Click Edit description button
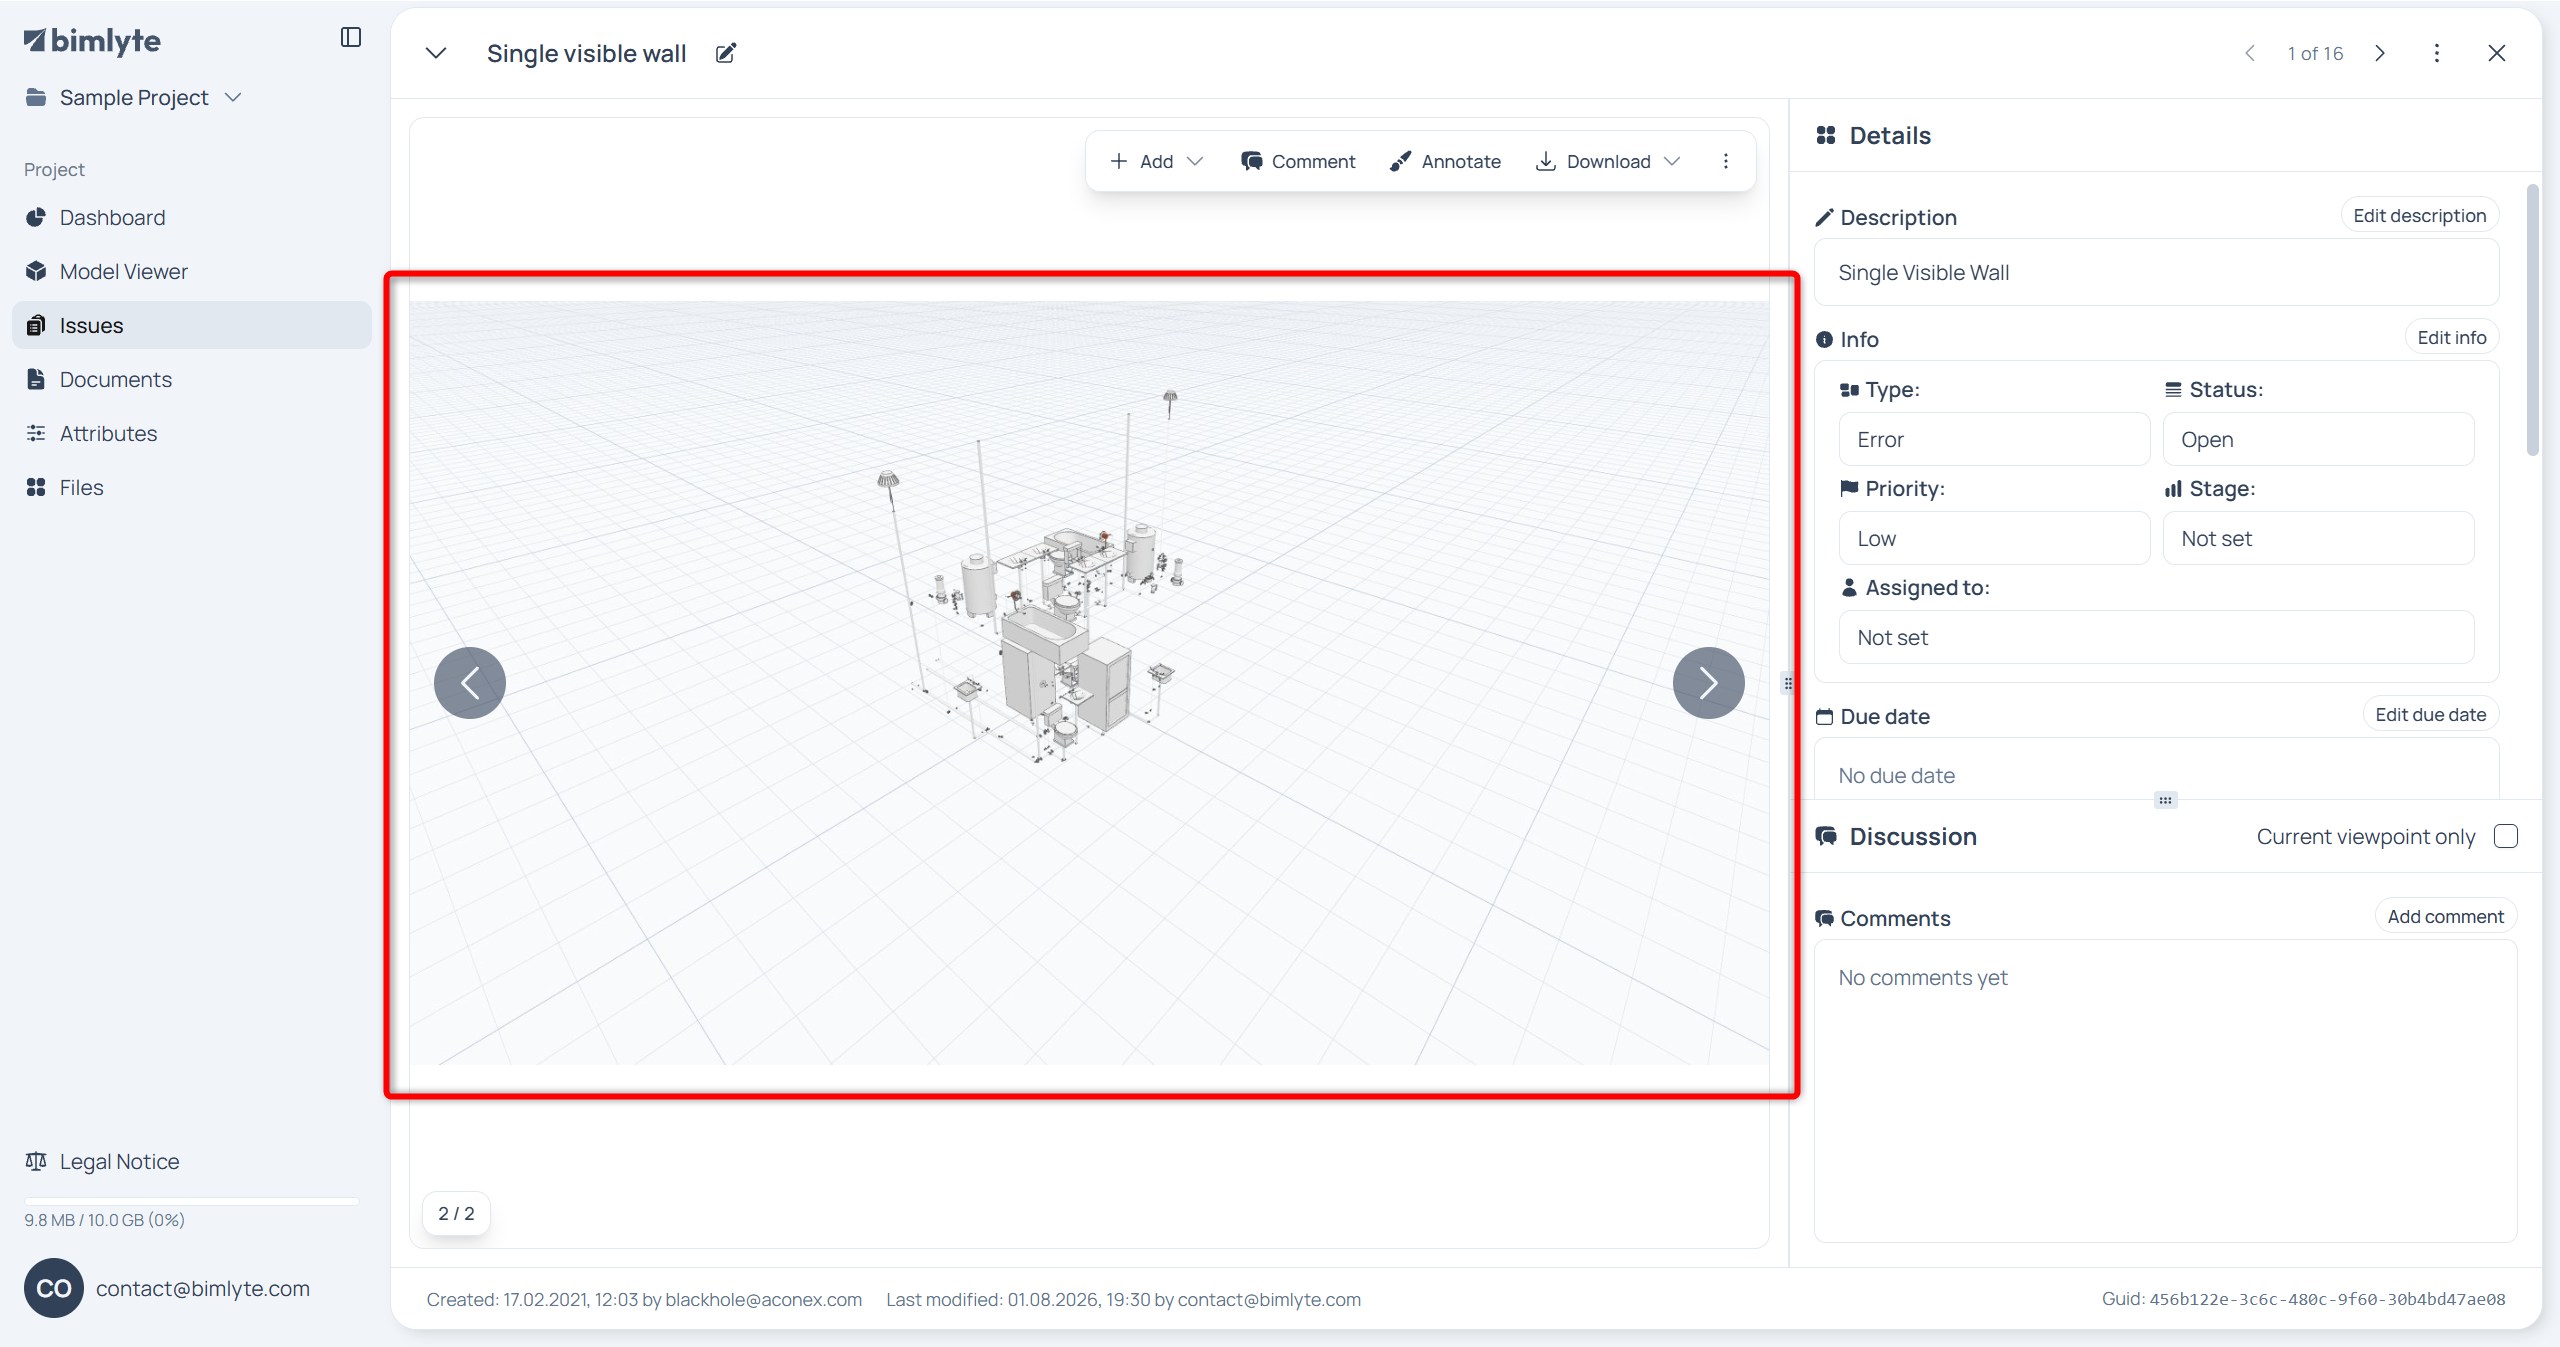 click(2420, 216)
